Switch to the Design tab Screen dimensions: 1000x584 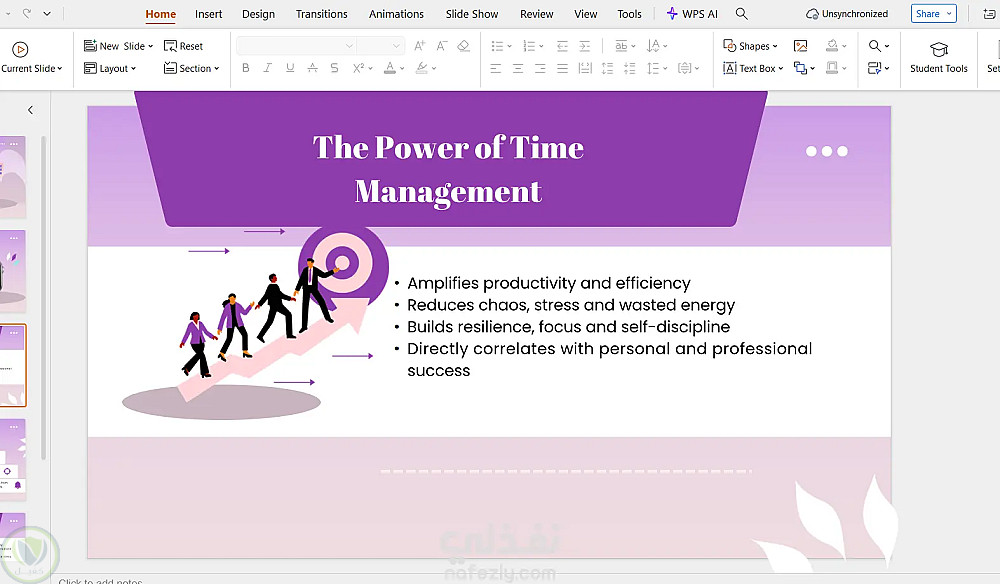pos(258,14)
